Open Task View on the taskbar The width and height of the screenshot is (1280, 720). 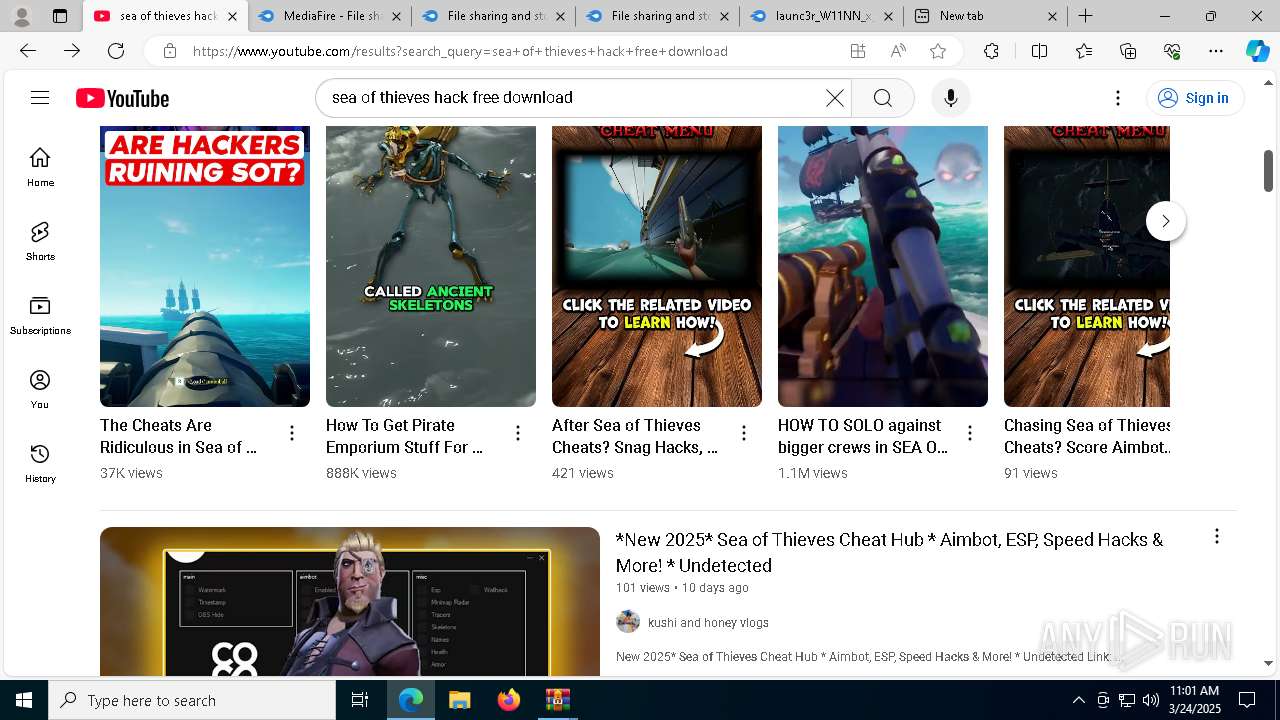(x=360, y=700)
